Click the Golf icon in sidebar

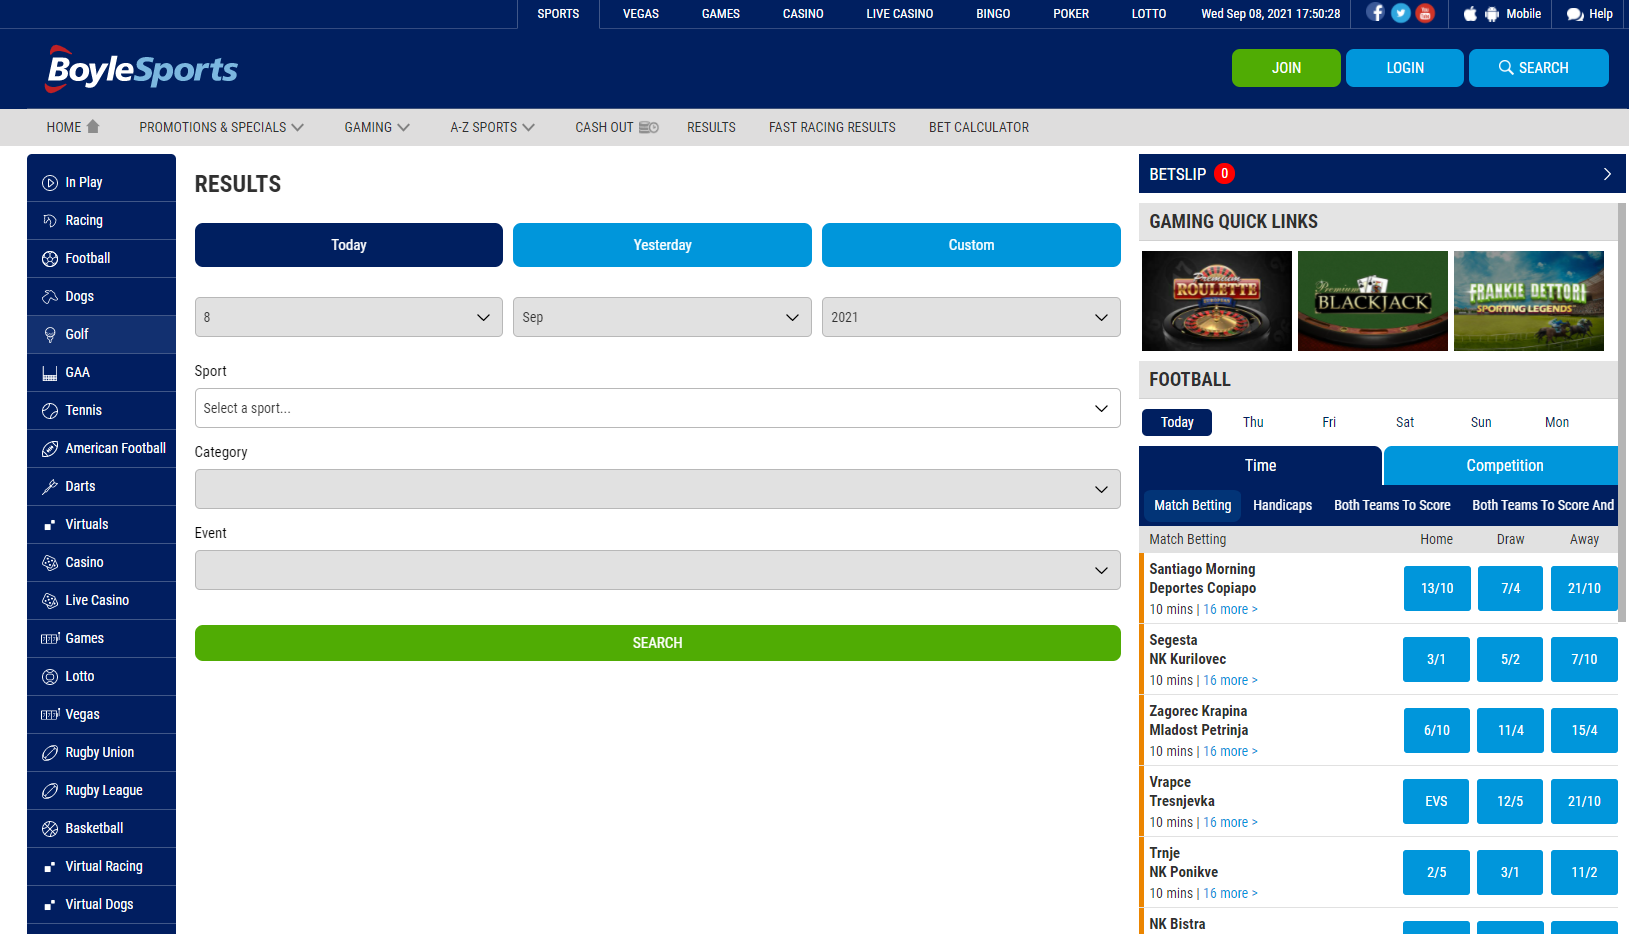[50, 335]
